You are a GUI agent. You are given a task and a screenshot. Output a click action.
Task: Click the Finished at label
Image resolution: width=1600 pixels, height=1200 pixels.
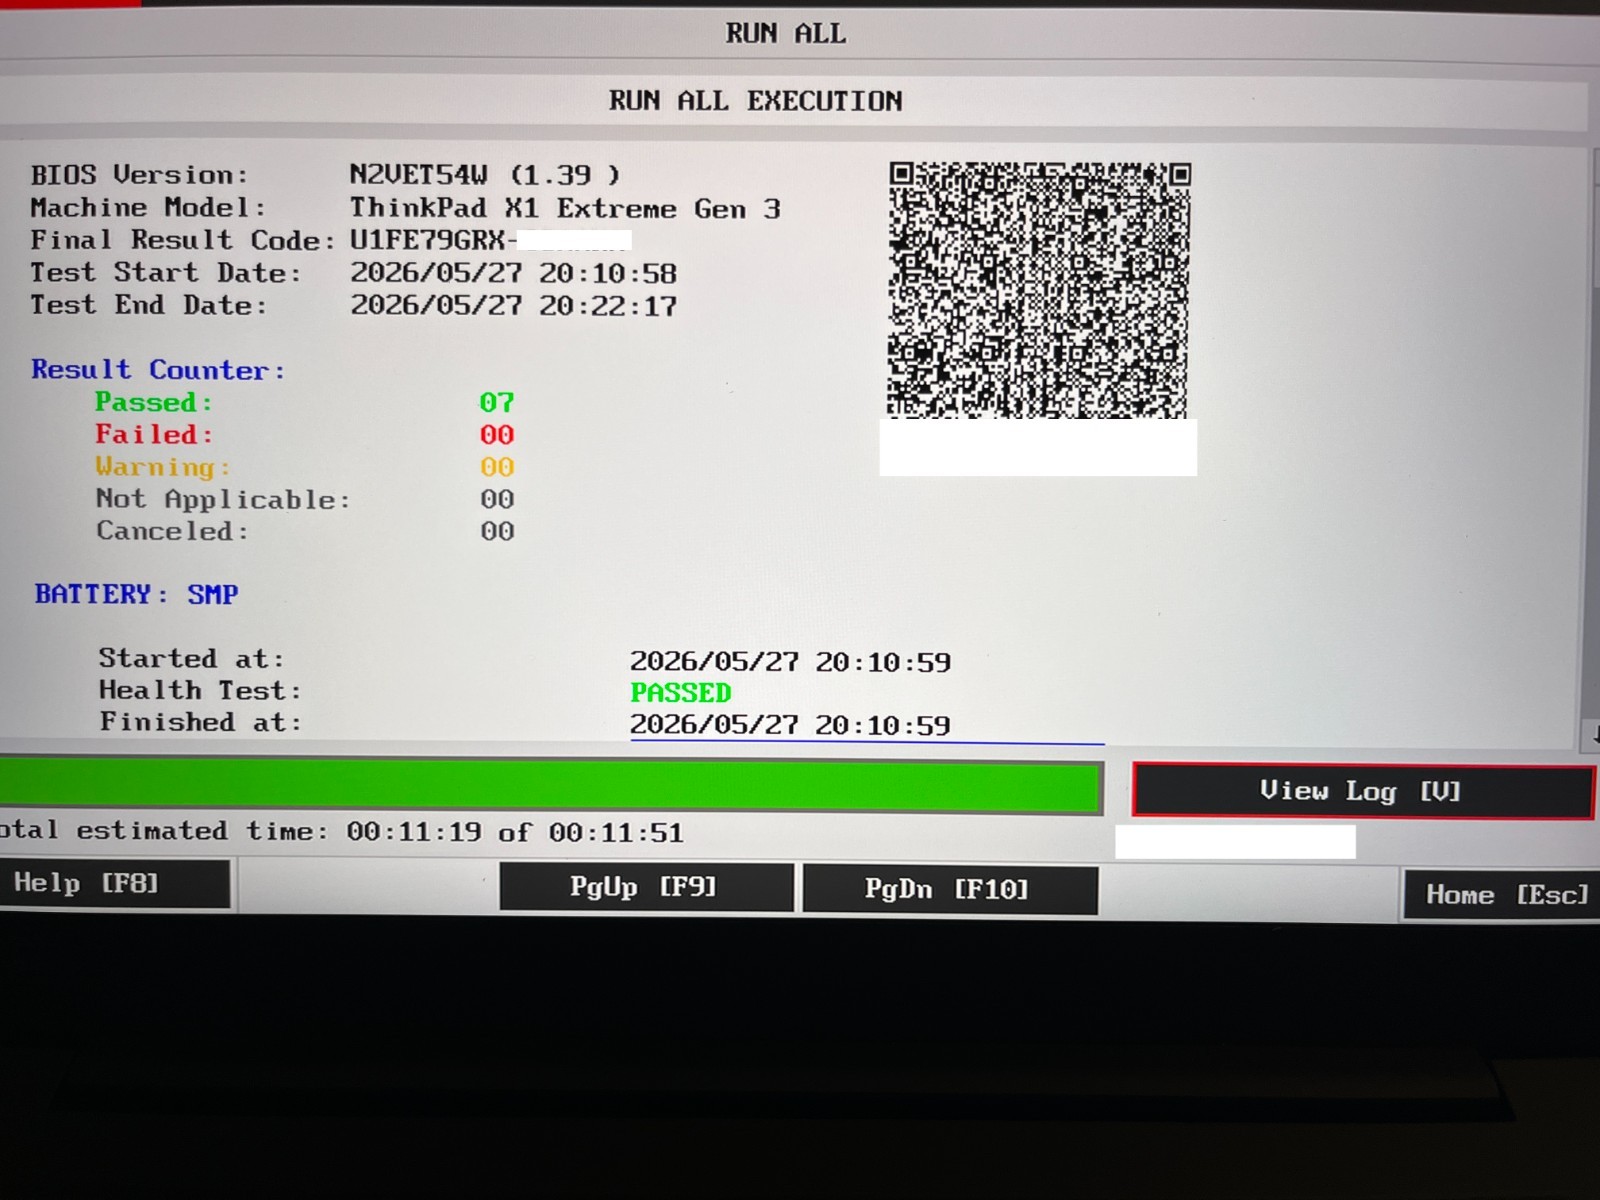199,722
